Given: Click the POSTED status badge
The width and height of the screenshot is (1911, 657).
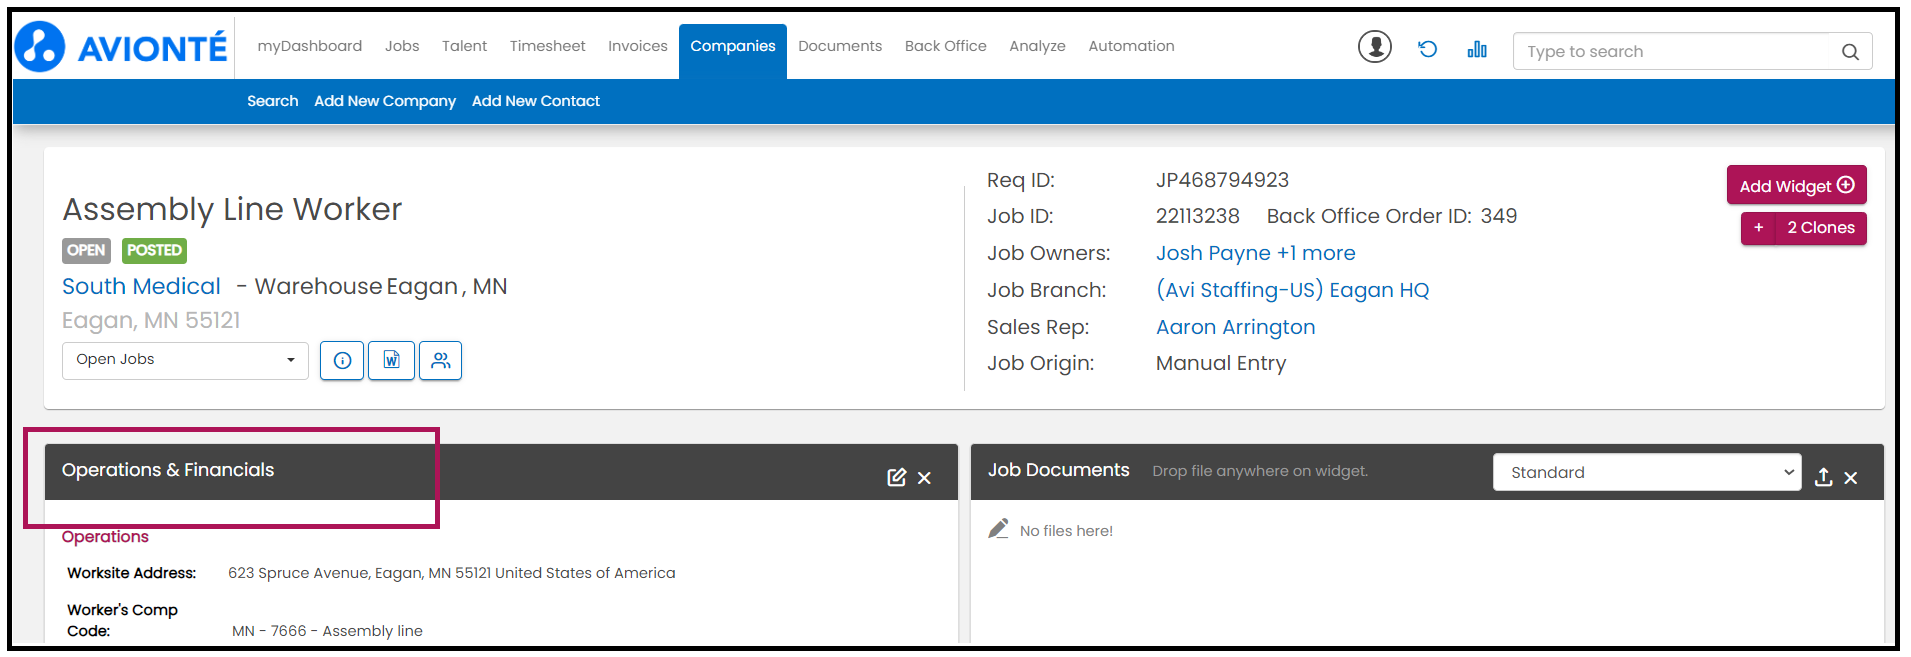Looking at the screenshot, I should pyautogui.click(x=154, y=250).
